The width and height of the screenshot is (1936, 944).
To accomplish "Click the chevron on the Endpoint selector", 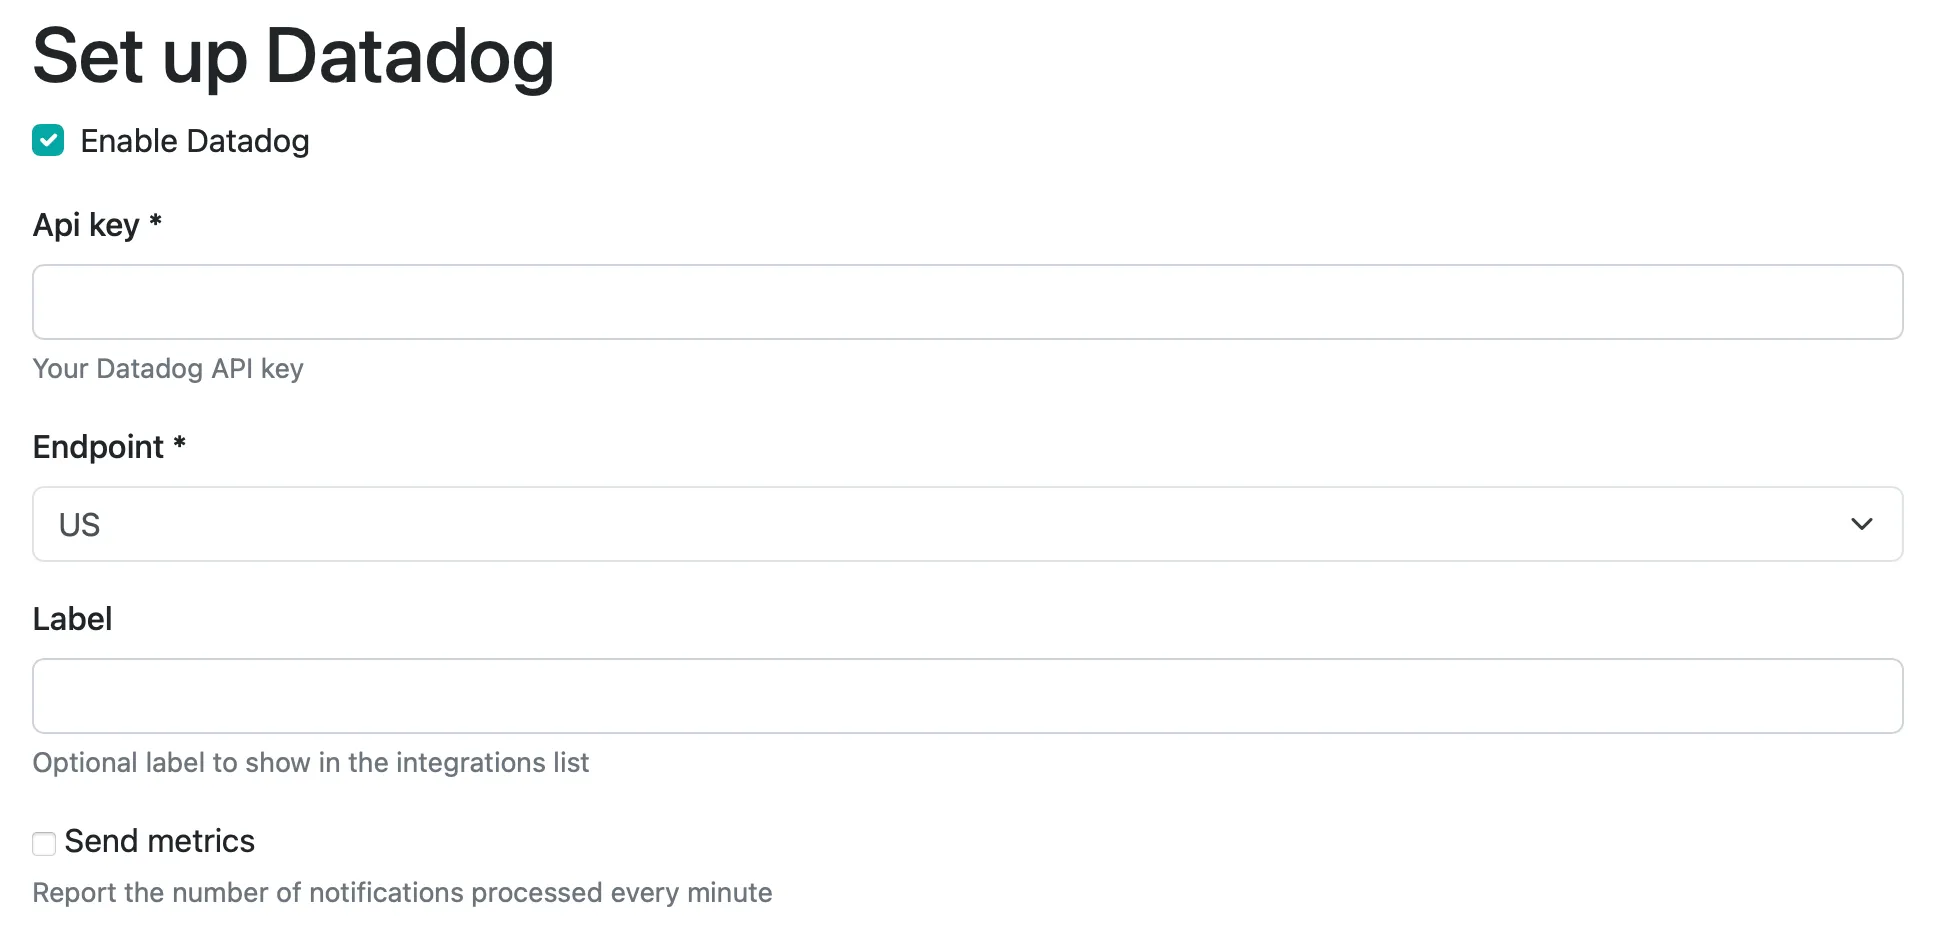I will pyautogui.click(x=1862, y=523).
